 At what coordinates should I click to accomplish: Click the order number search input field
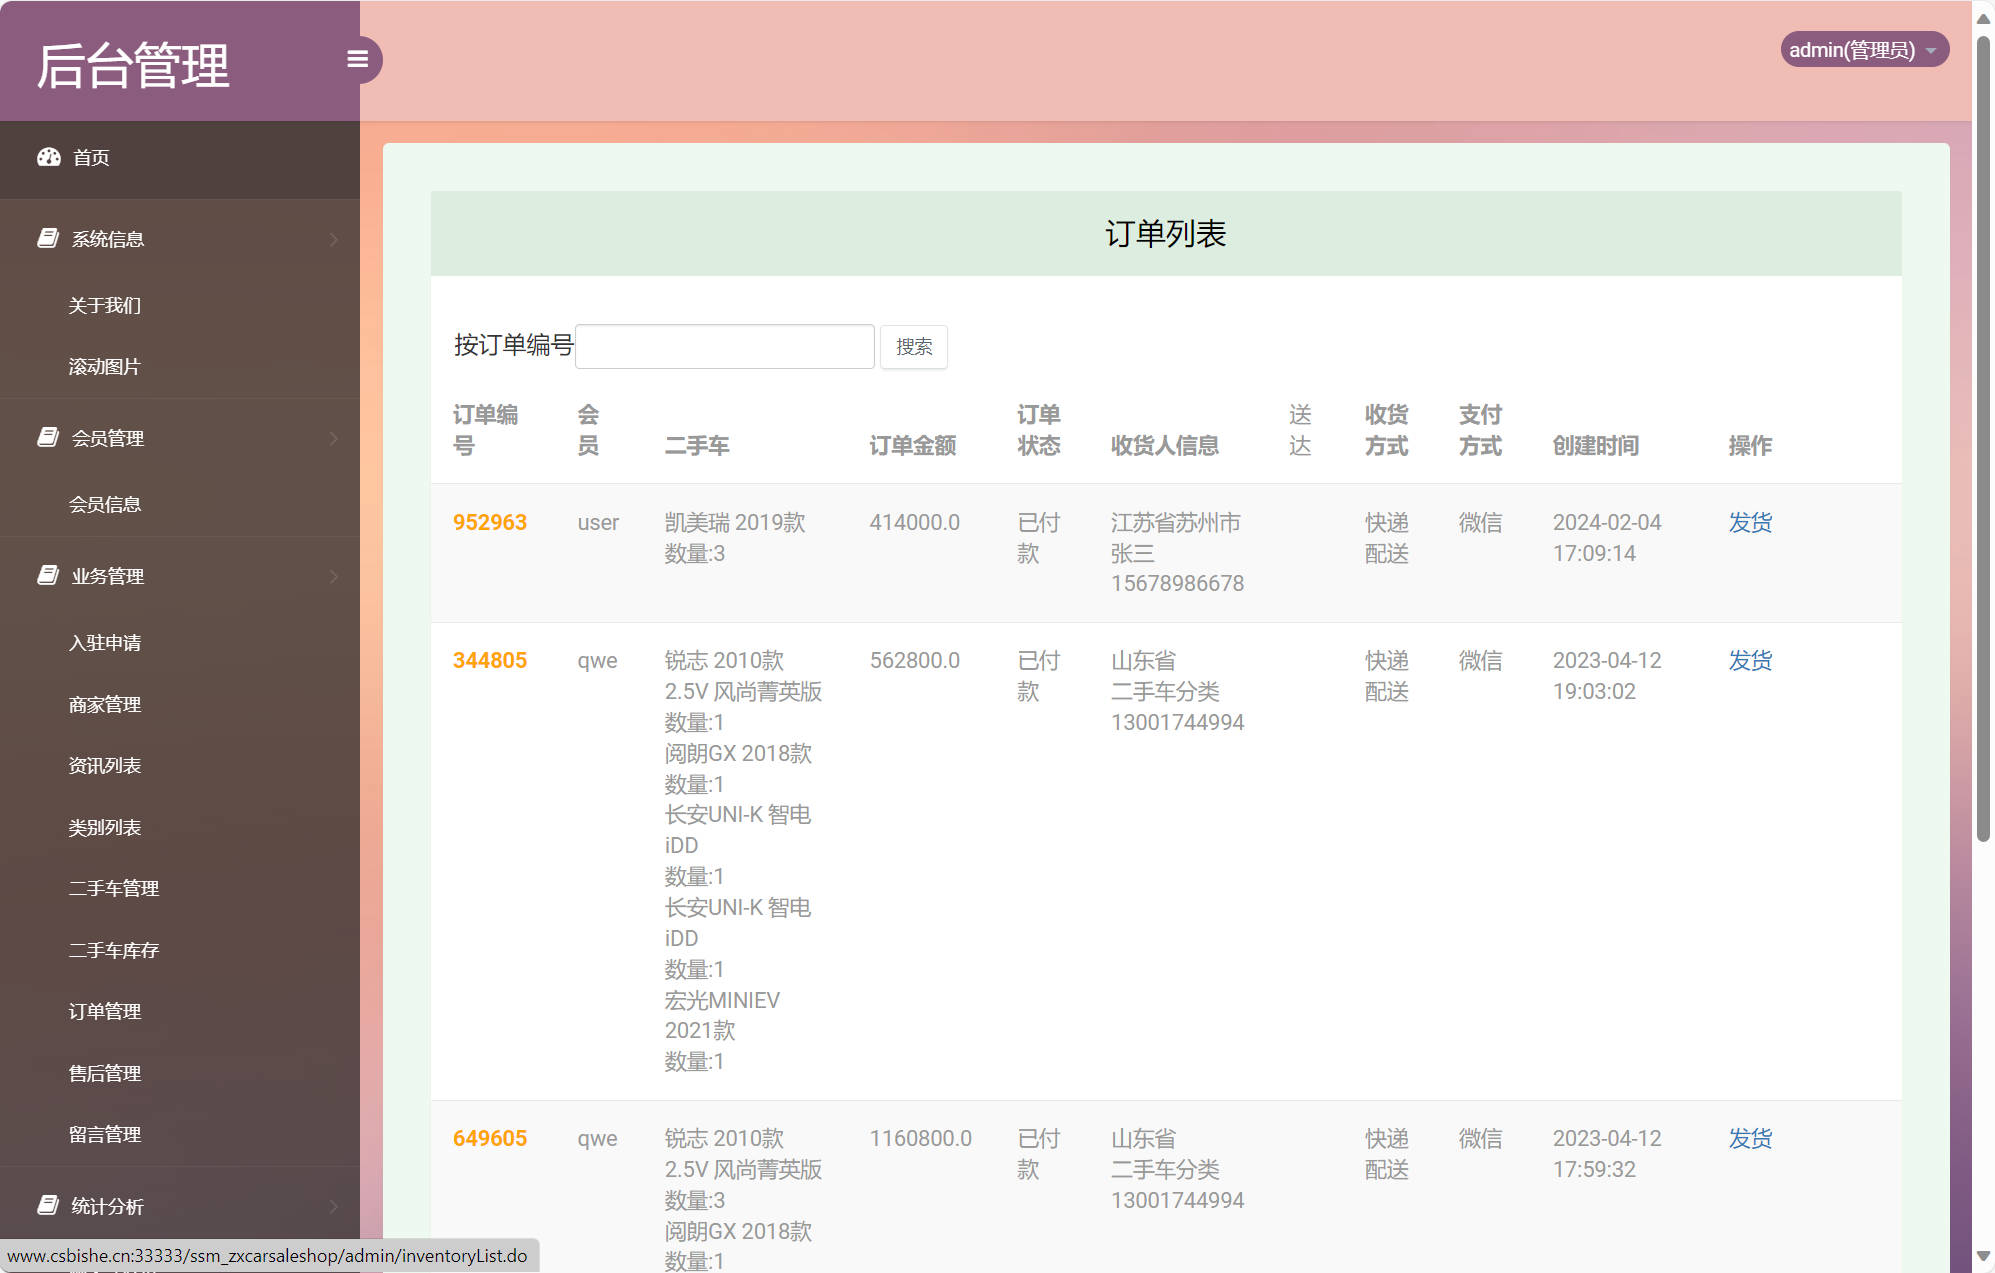point(724,345)
